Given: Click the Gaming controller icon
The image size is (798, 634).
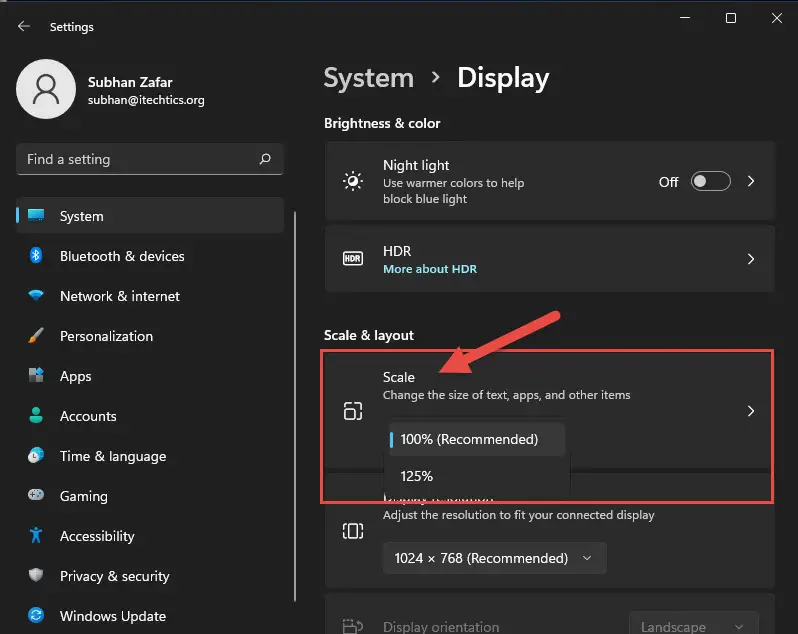Looking at the screenshot, I should click(x=36, y=495).
